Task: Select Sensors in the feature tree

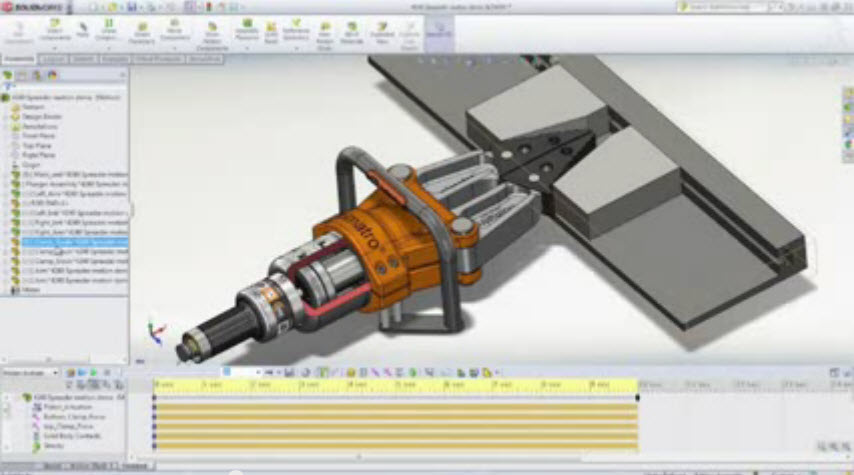Action: (x=33, y=107)
